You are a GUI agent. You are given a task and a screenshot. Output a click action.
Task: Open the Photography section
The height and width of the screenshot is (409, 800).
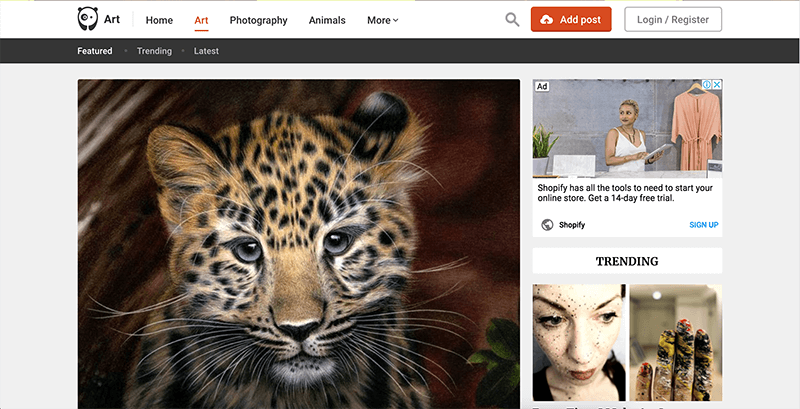tap(258, 20)
